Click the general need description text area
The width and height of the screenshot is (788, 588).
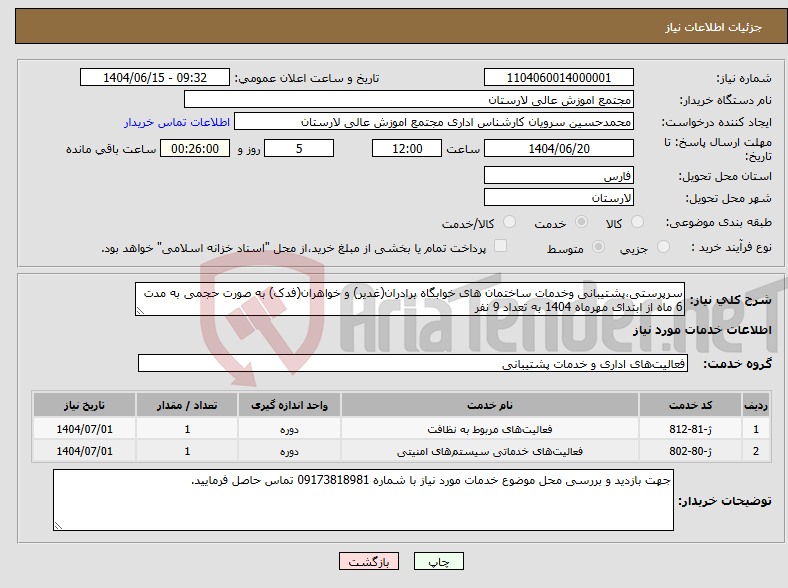410,299
